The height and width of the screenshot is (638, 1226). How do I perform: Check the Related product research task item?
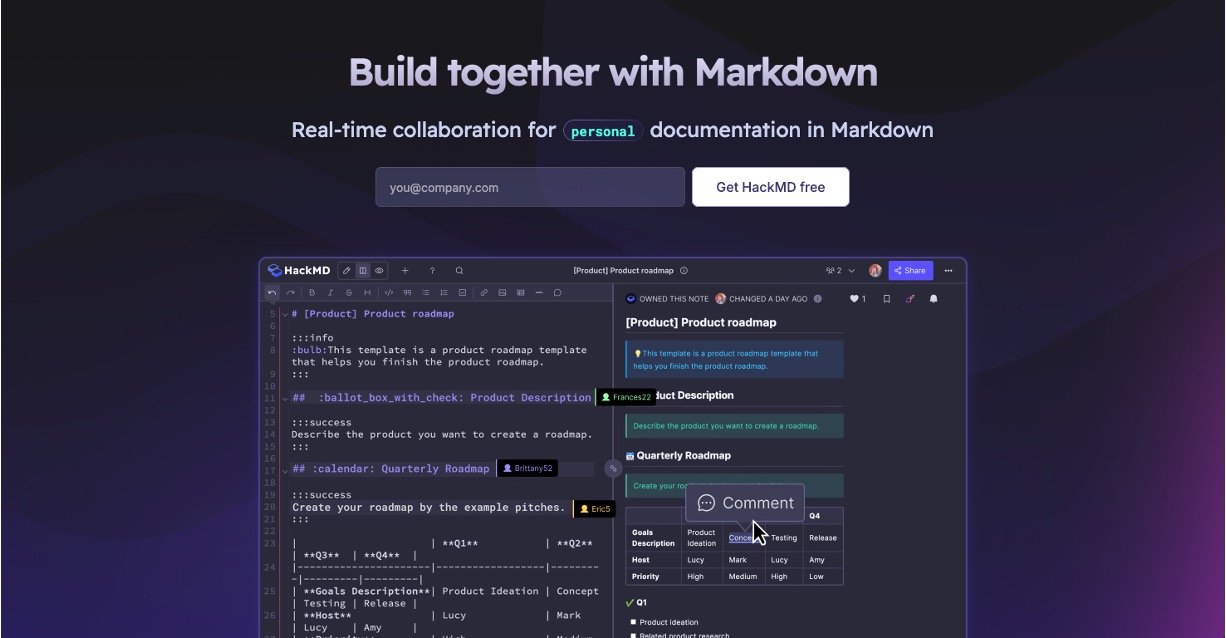point(634,634)
